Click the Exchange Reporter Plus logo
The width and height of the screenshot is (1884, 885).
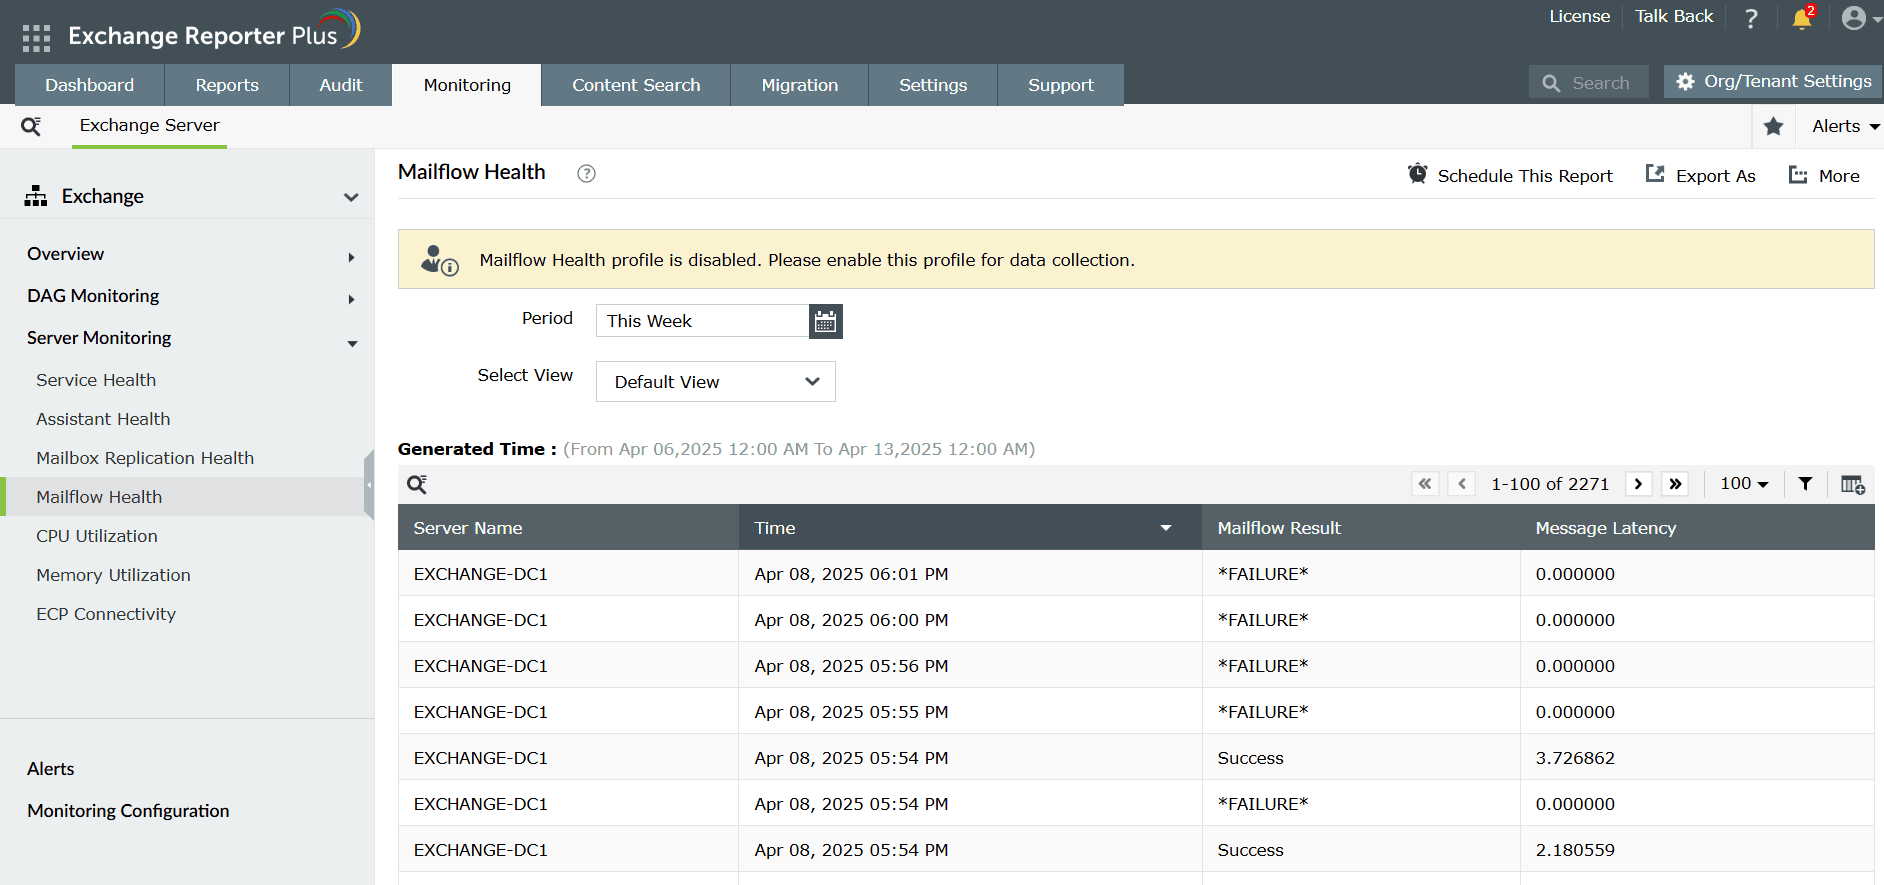[x=214, y=31]
